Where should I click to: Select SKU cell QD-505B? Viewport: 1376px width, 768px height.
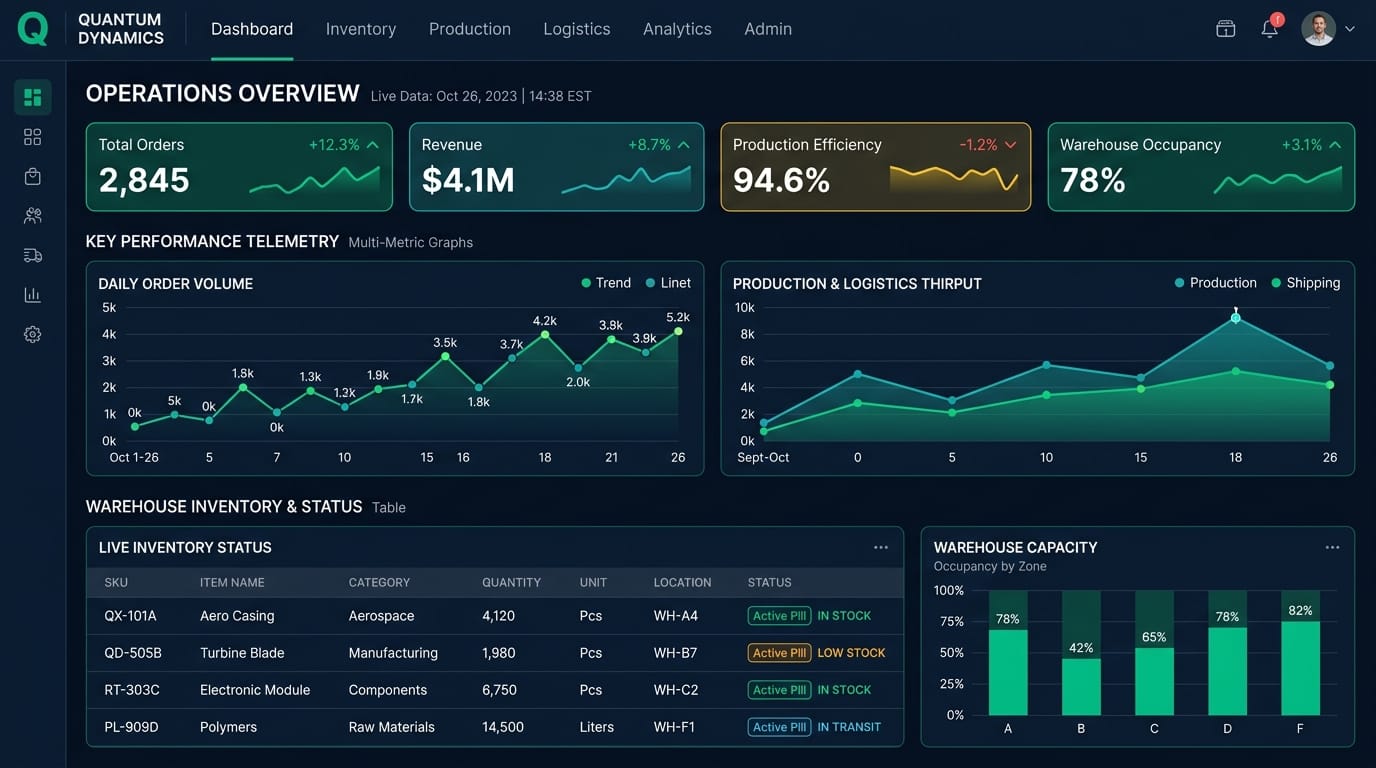pos(132,653)
